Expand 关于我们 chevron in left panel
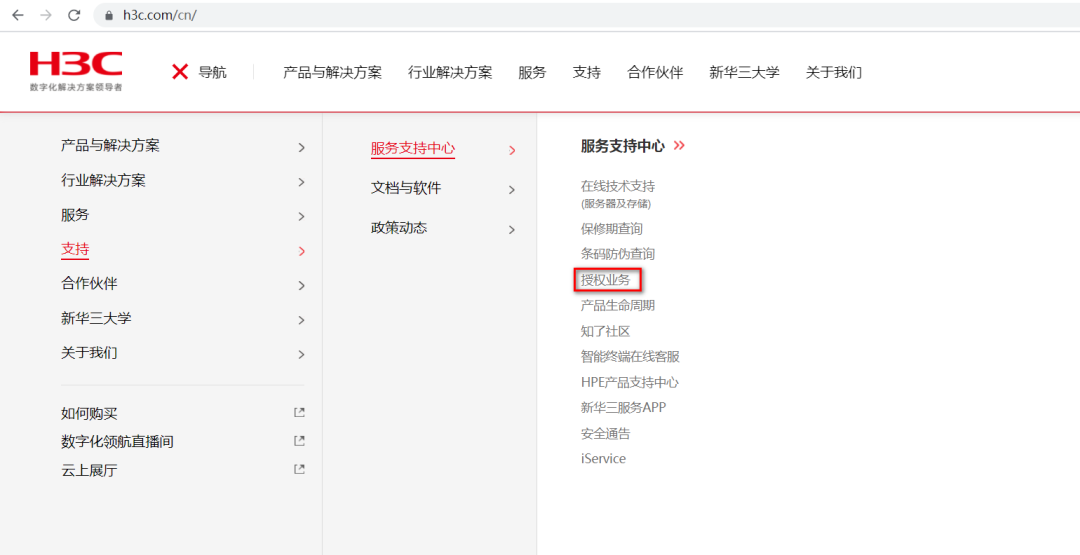Viewport: 1080px width, 555px height. [x=301, y=355]
